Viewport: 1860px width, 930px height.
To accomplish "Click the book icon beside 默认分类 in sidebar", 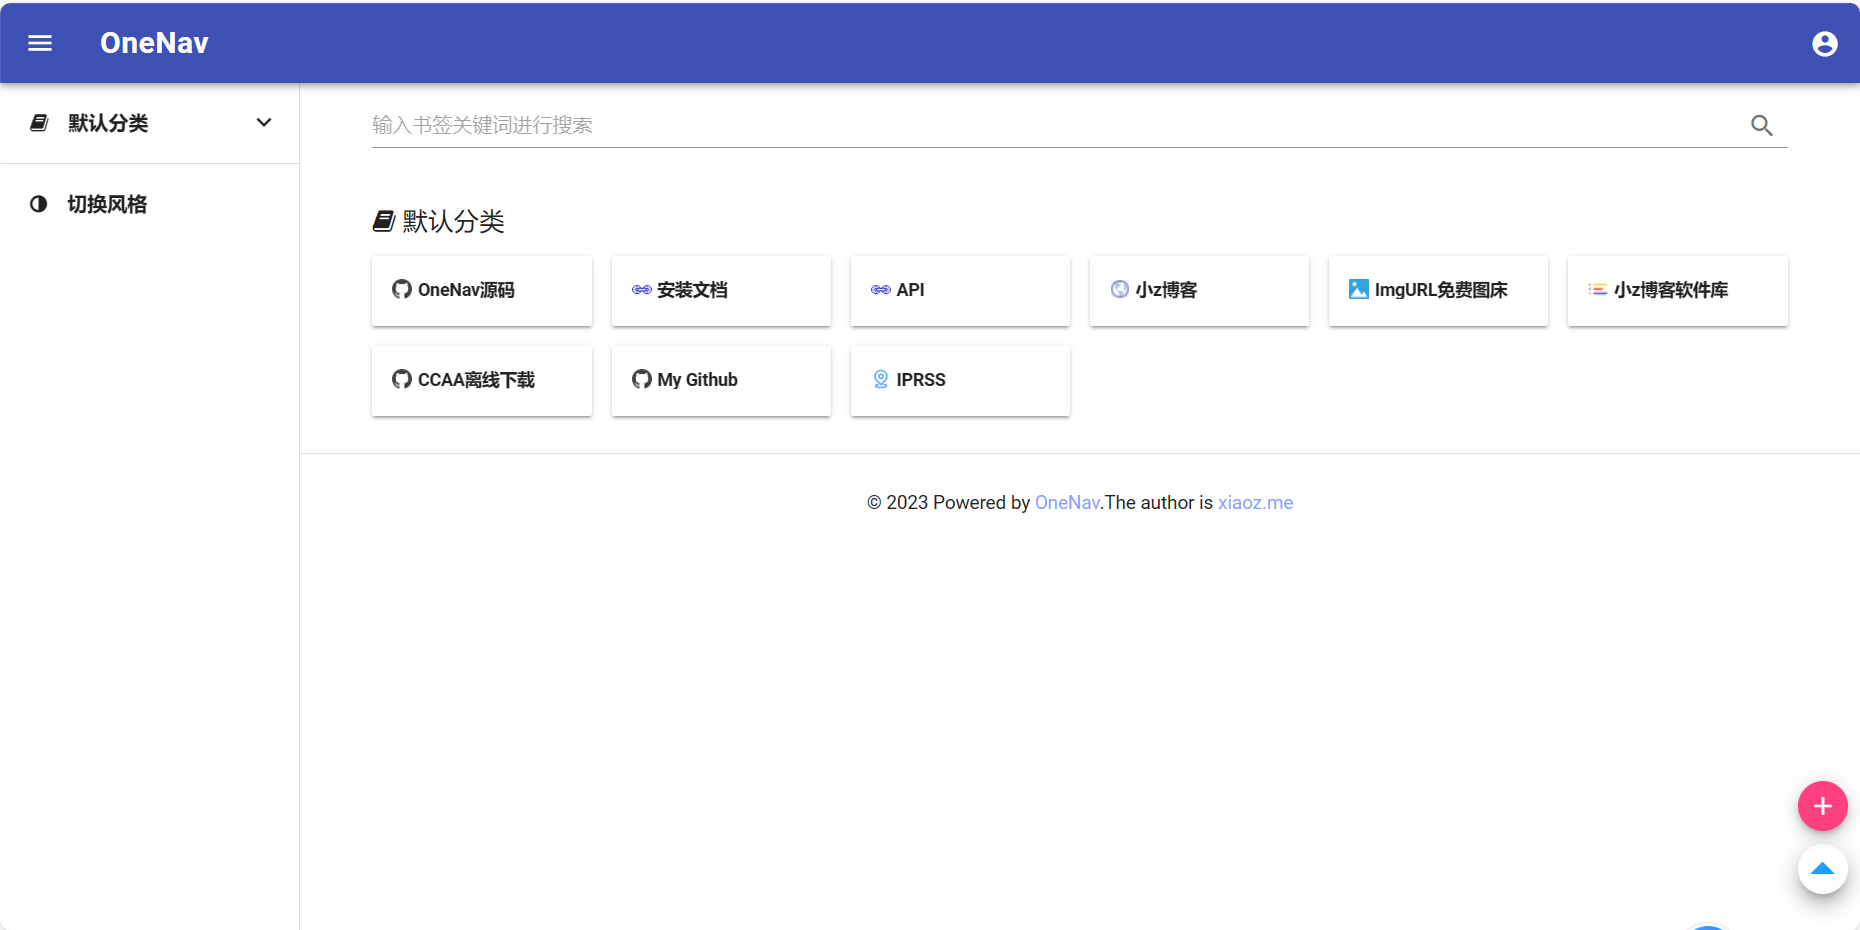I will pos(39,123).
